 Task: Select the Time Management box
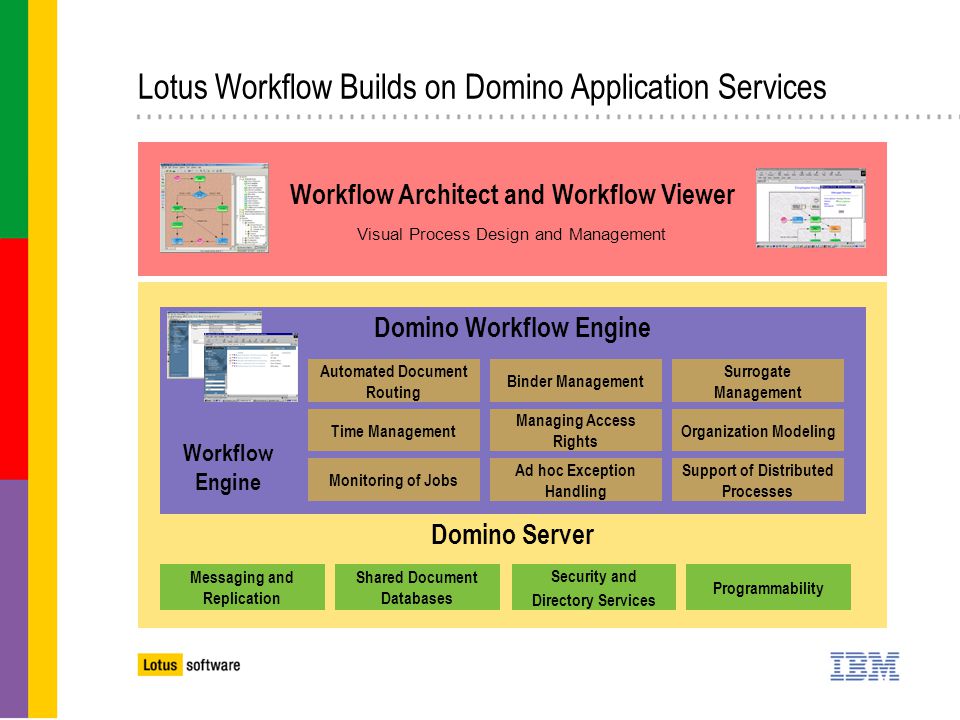(394, 430)
